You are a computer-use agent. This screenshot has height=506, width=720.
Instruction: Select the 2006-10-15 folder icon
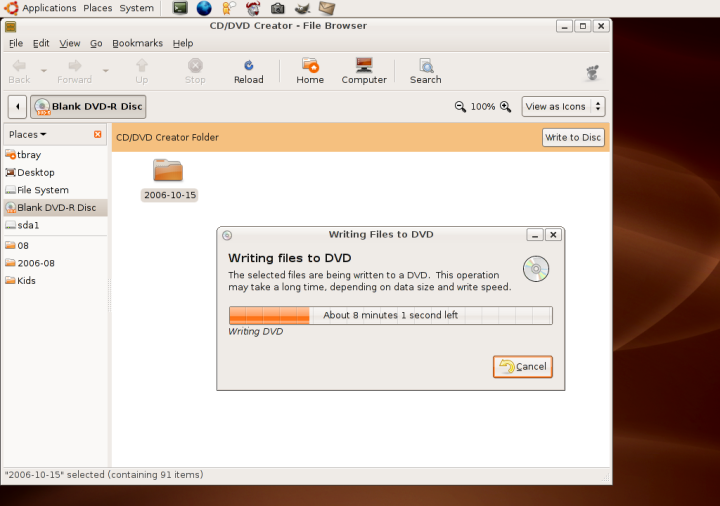point(168,170)
